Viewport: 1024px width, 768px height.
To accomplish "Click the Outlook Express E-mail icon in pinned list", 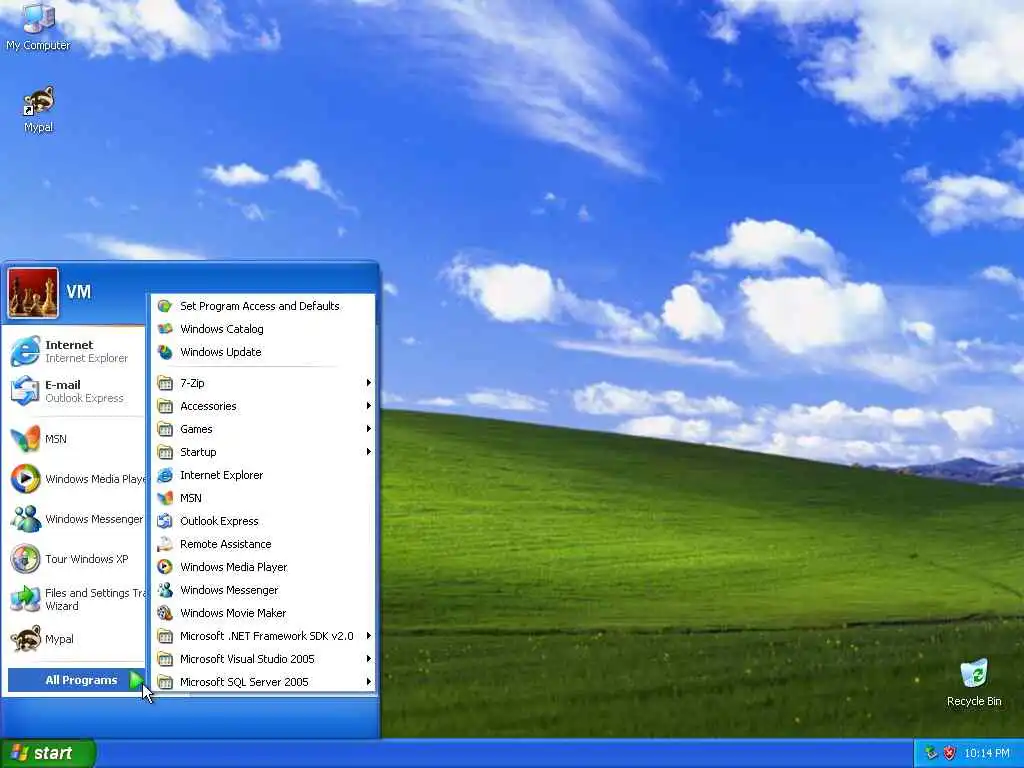I will (25, 391).
